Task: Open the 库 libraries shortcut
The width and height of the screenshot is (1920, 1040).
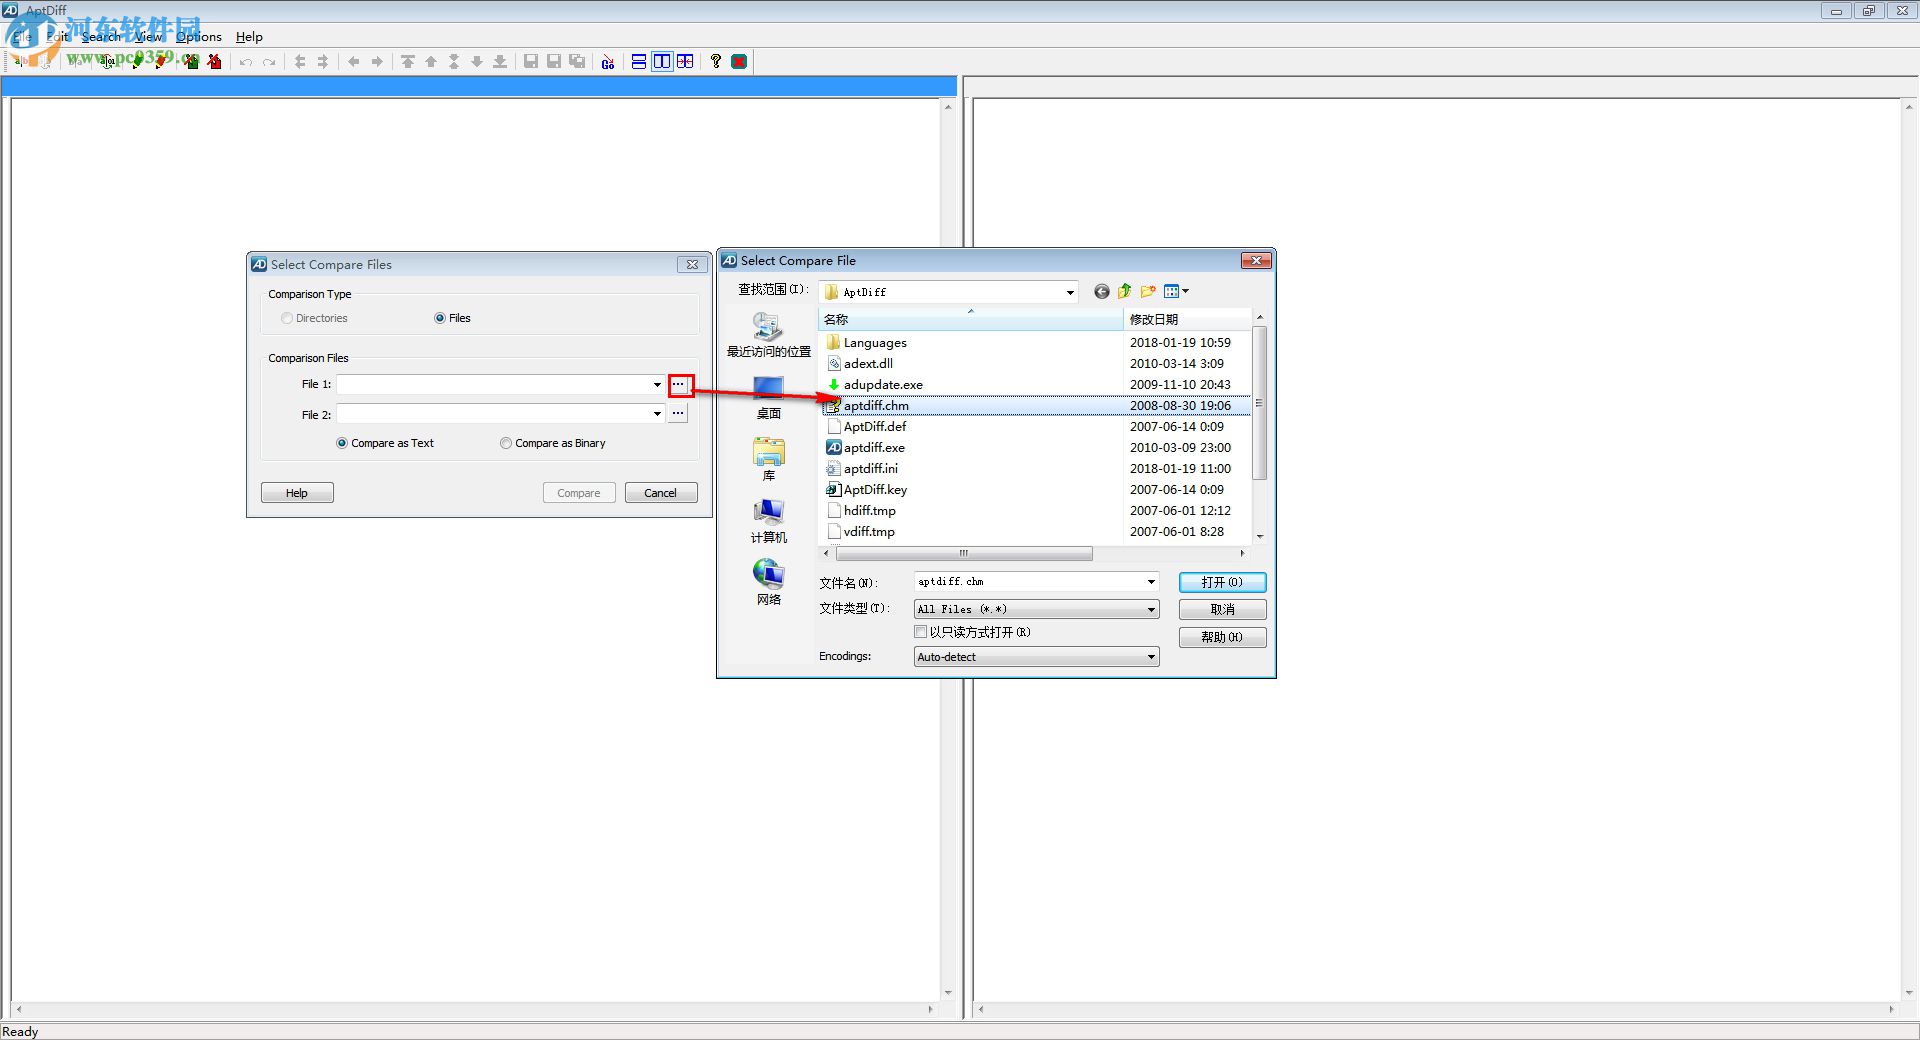Action: (x=768, y=460)
